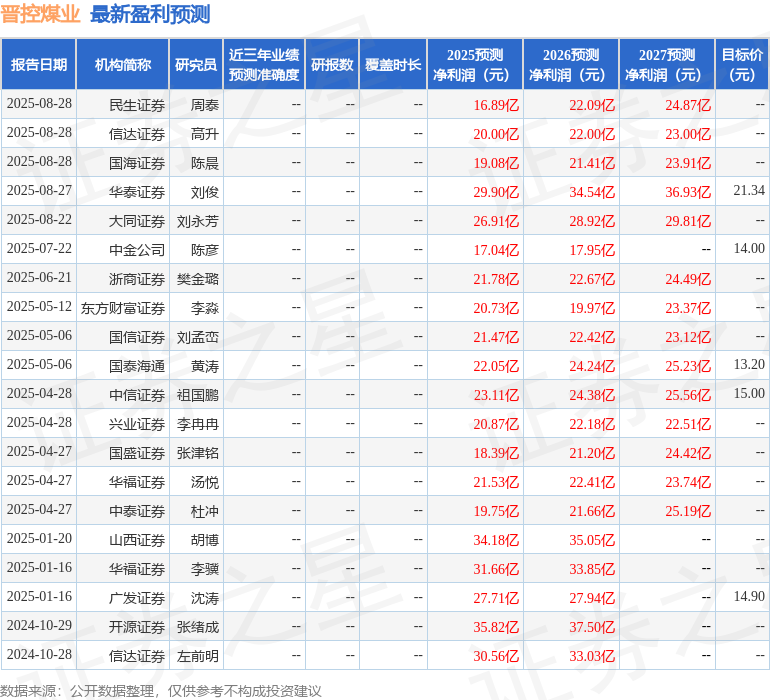
Task: Click the 最新盈利预测 heading
Action: click(x=150, y=14)
